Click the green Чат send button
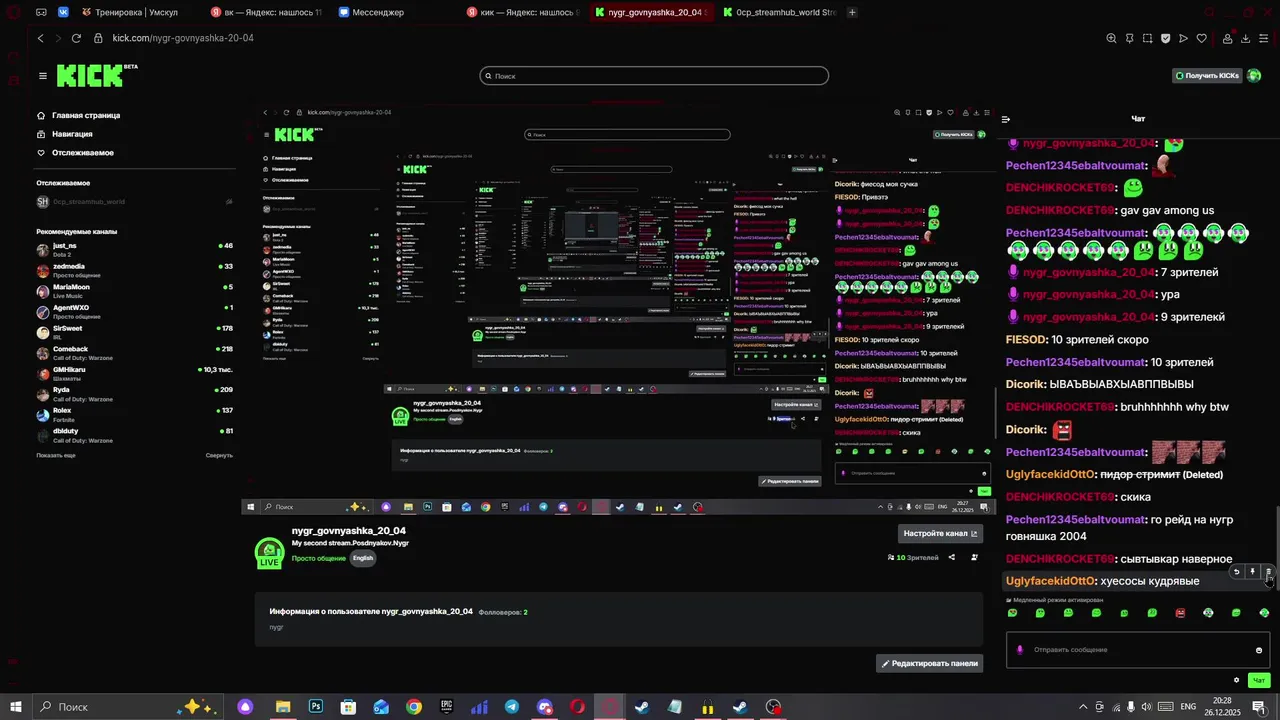This screenshot has height=720, width=1280. point(1259,680)
